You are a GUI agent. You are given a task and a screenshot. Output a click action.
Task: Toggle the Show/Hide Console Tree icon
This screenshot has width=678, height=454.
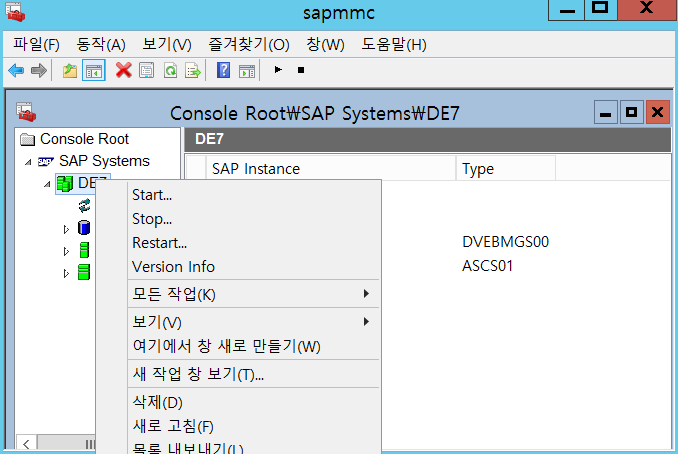(94, 70)
